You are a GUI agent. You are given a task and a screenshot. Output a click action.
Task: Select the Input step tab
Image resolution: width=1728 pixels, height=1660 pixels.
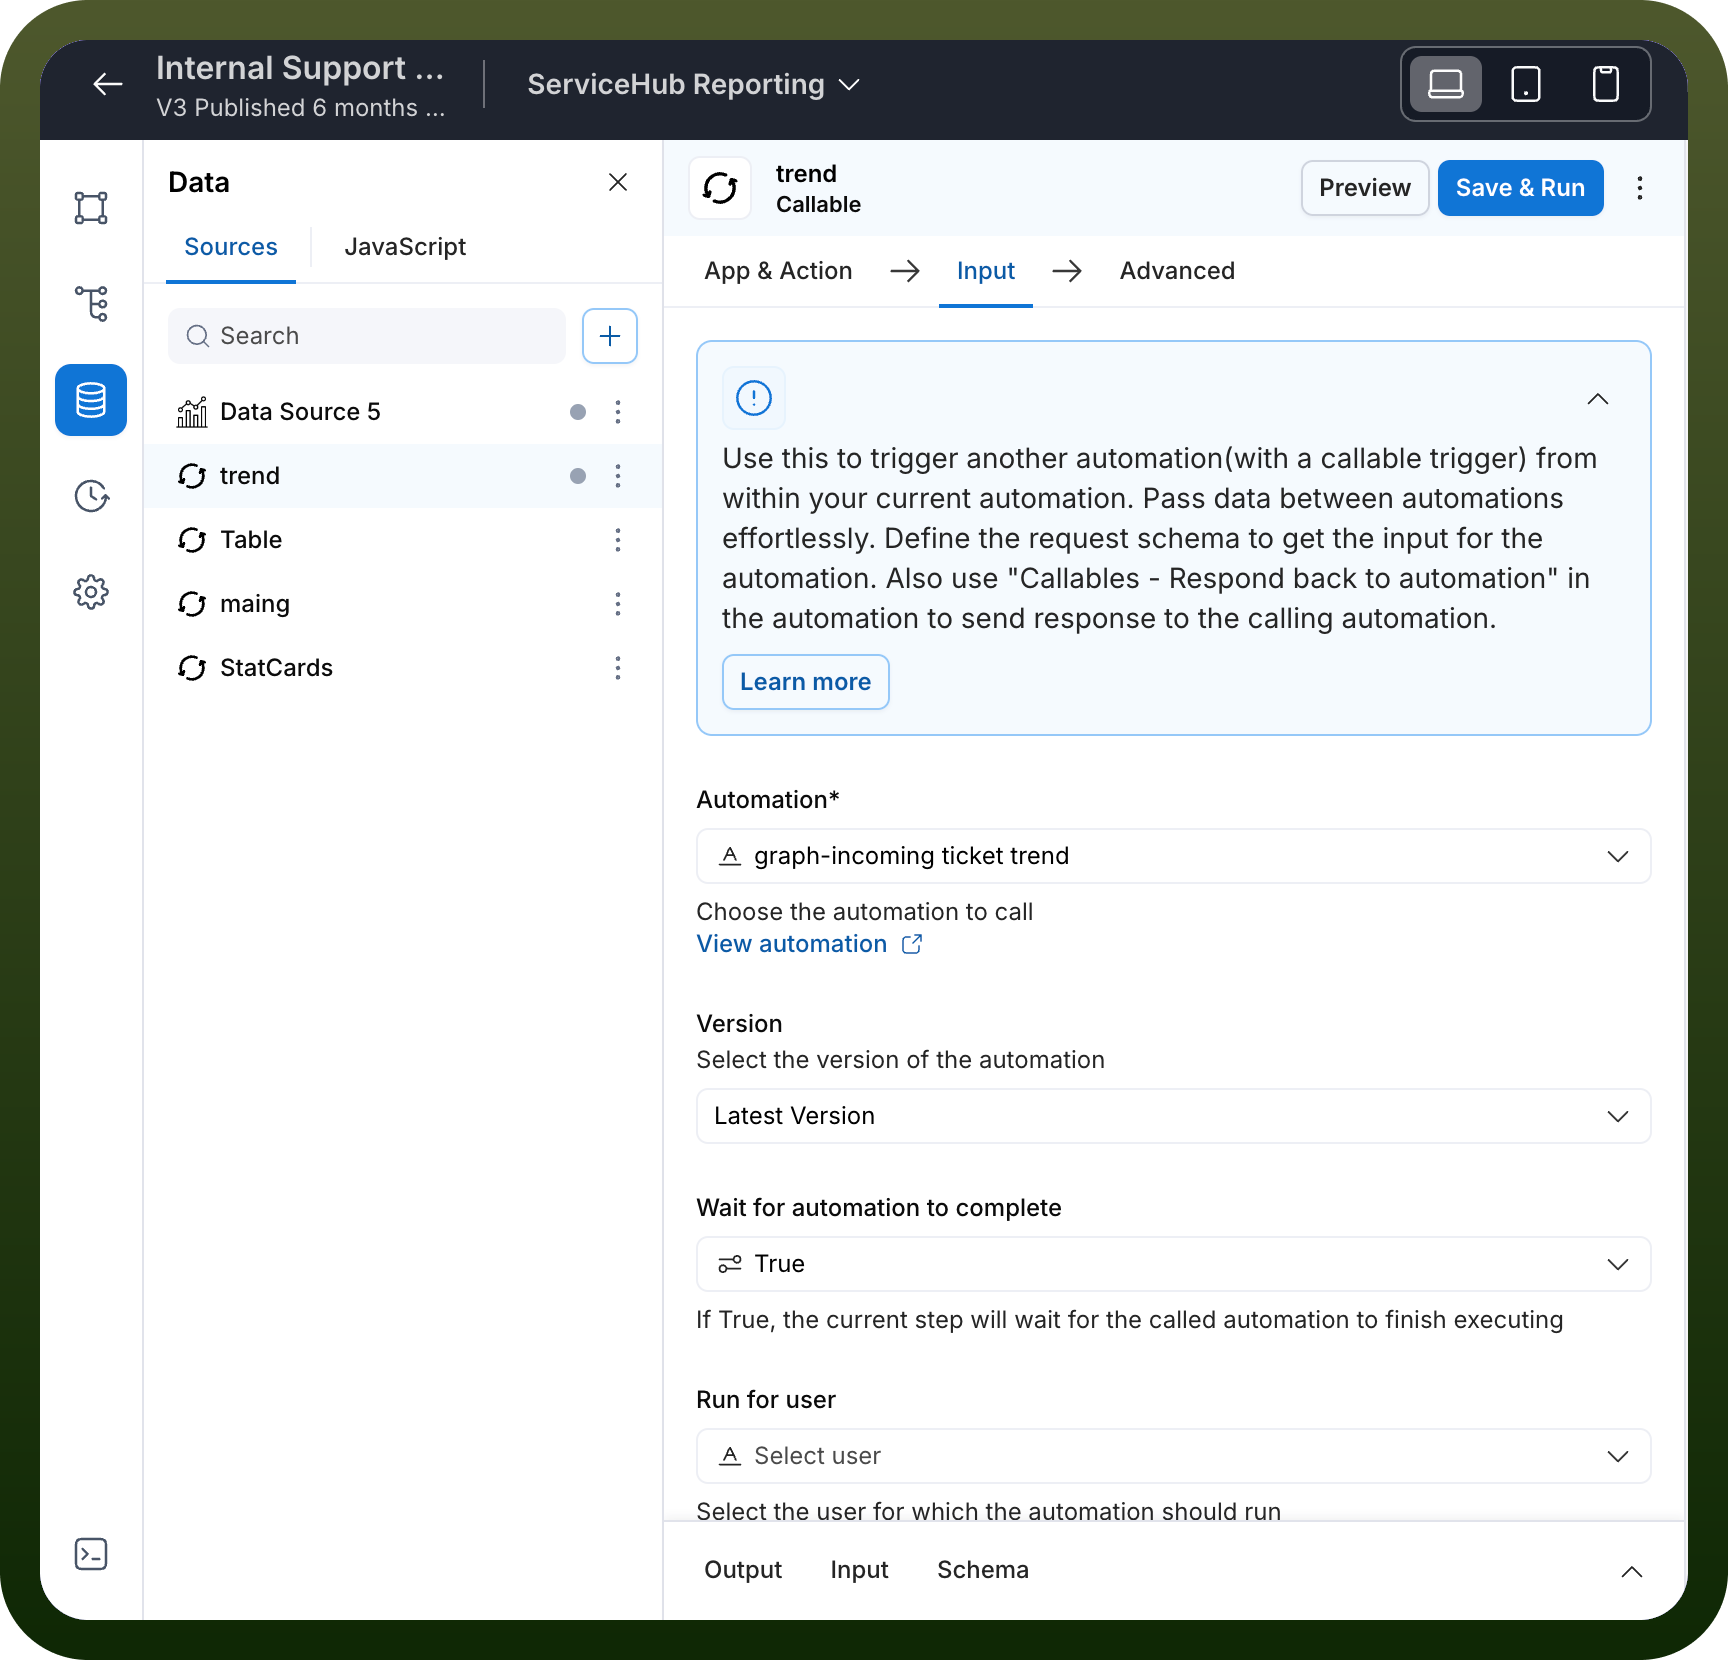986,271
